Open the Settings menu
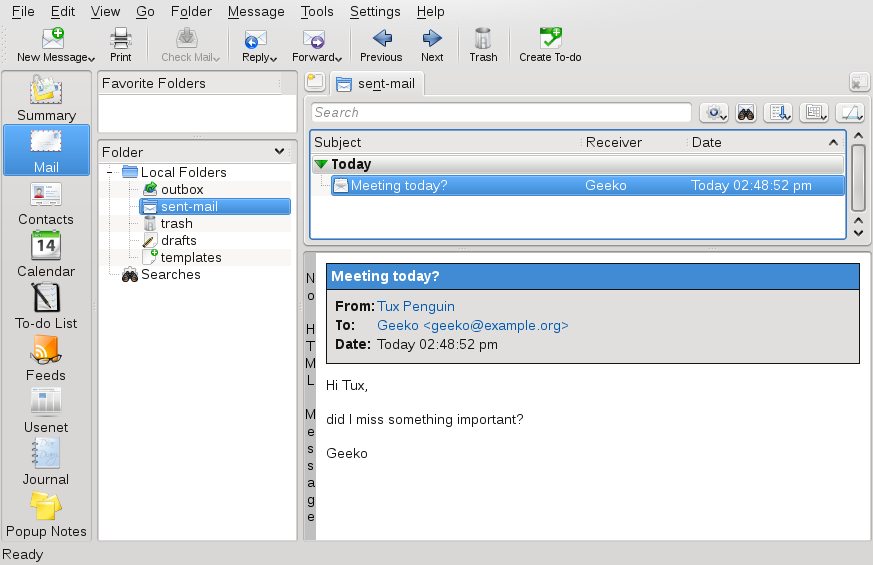 375,12
